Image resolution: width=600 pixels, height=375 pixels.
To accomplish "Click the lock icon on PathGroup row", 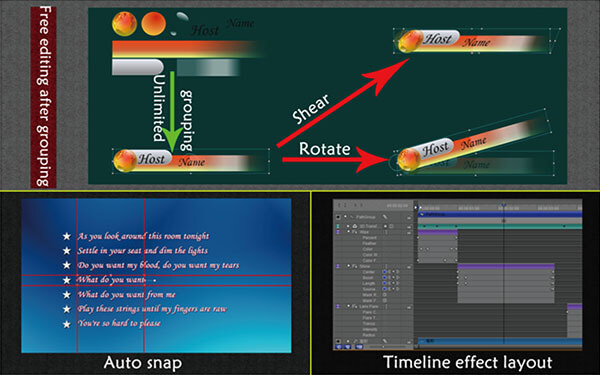I will tap(409, 217).
